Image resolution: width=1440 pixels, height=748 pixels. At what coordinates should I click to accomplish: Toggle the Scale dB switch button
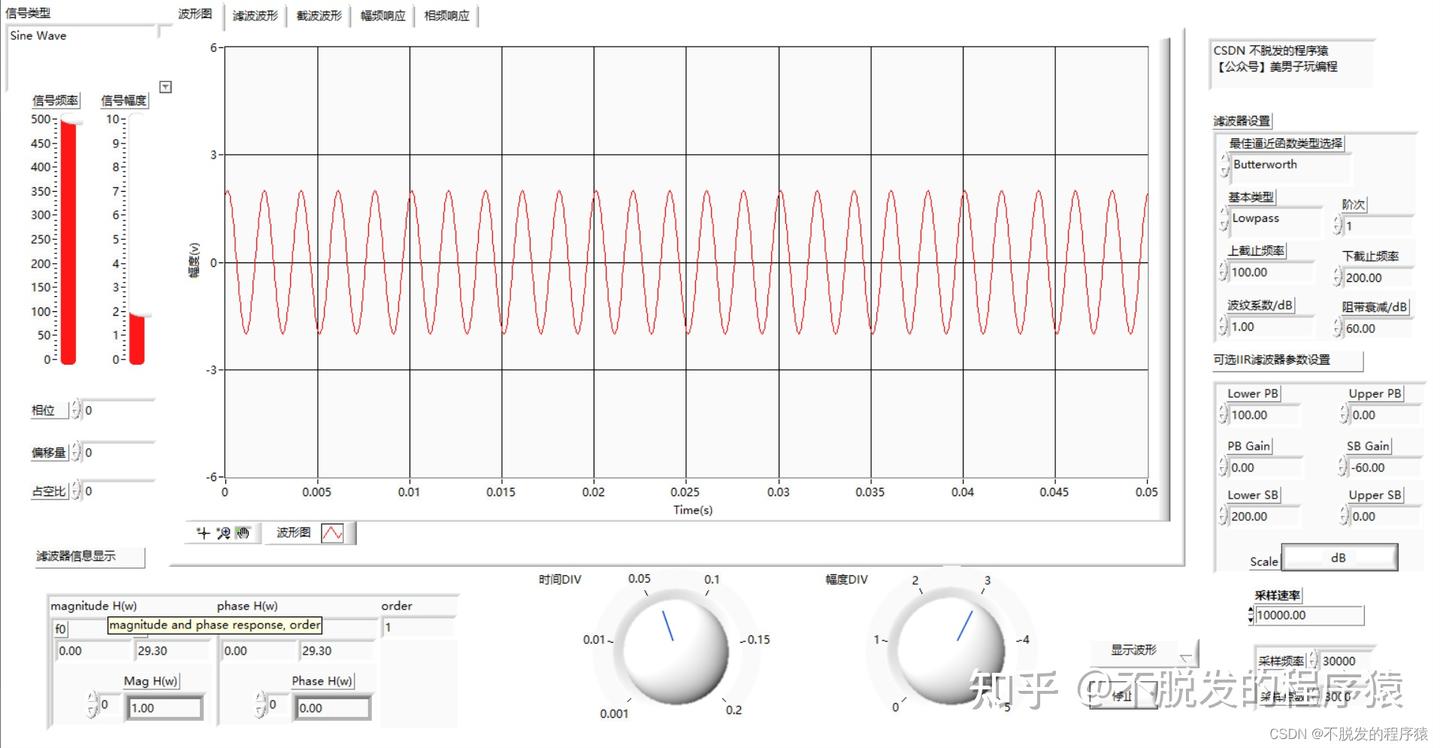1339,557
